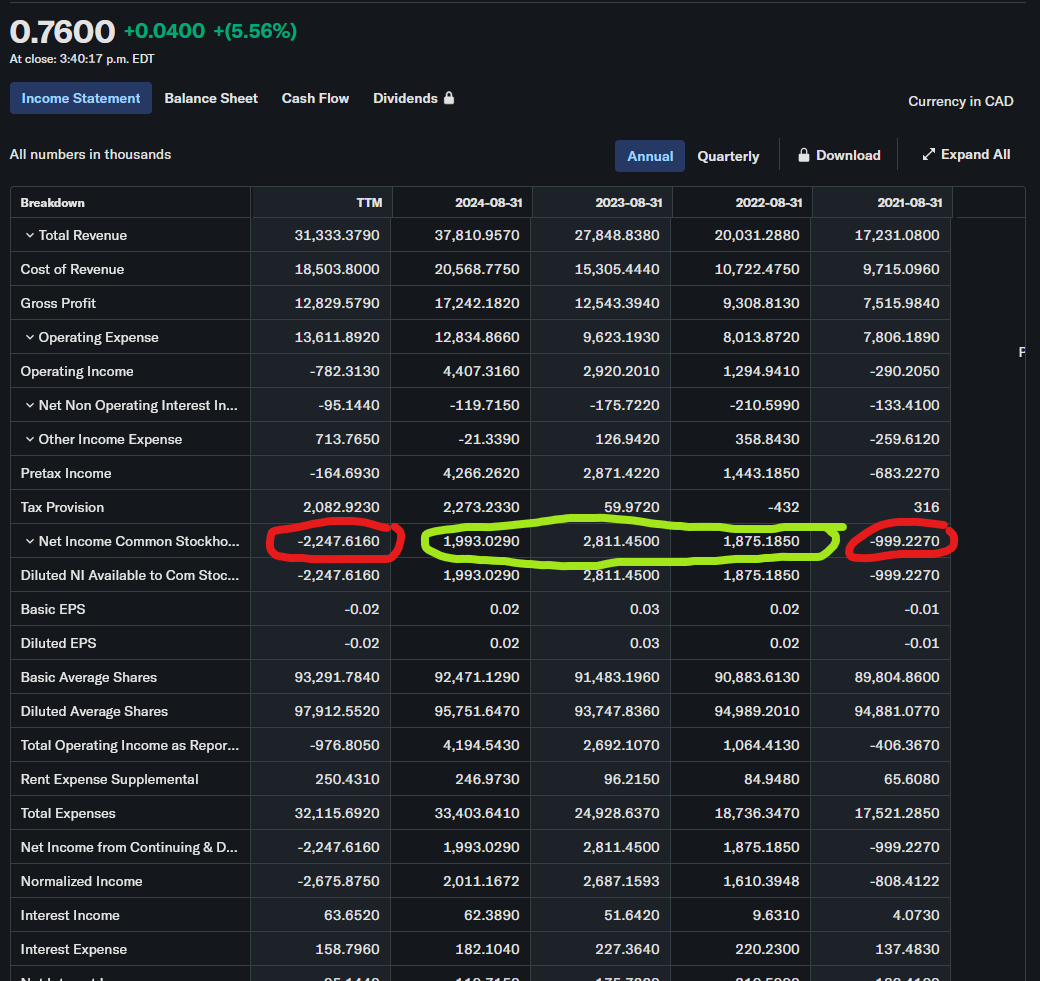1040x981 pixels.
Task: Click the 2021-08-31 column header
Action: pos(909,203)
